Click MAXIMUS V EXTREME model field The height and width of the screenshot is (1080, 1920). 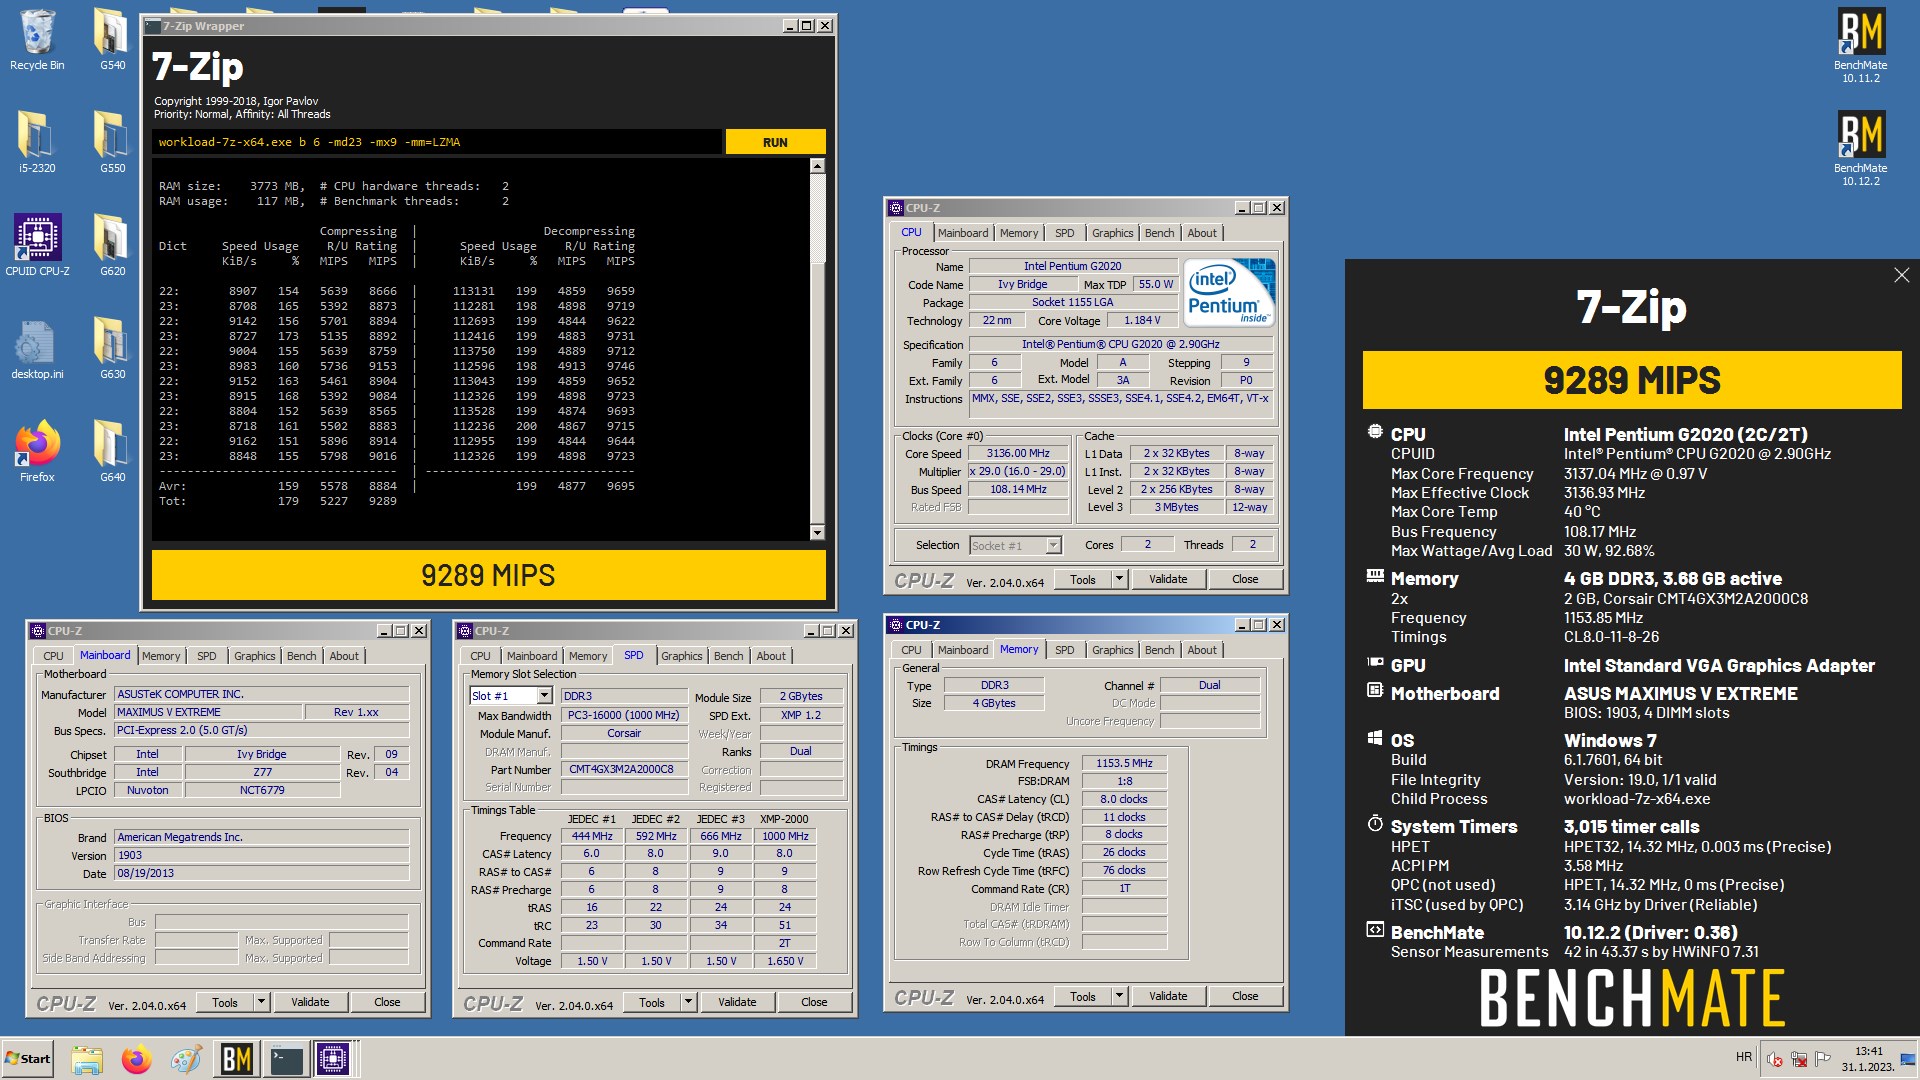pos(208,712)
